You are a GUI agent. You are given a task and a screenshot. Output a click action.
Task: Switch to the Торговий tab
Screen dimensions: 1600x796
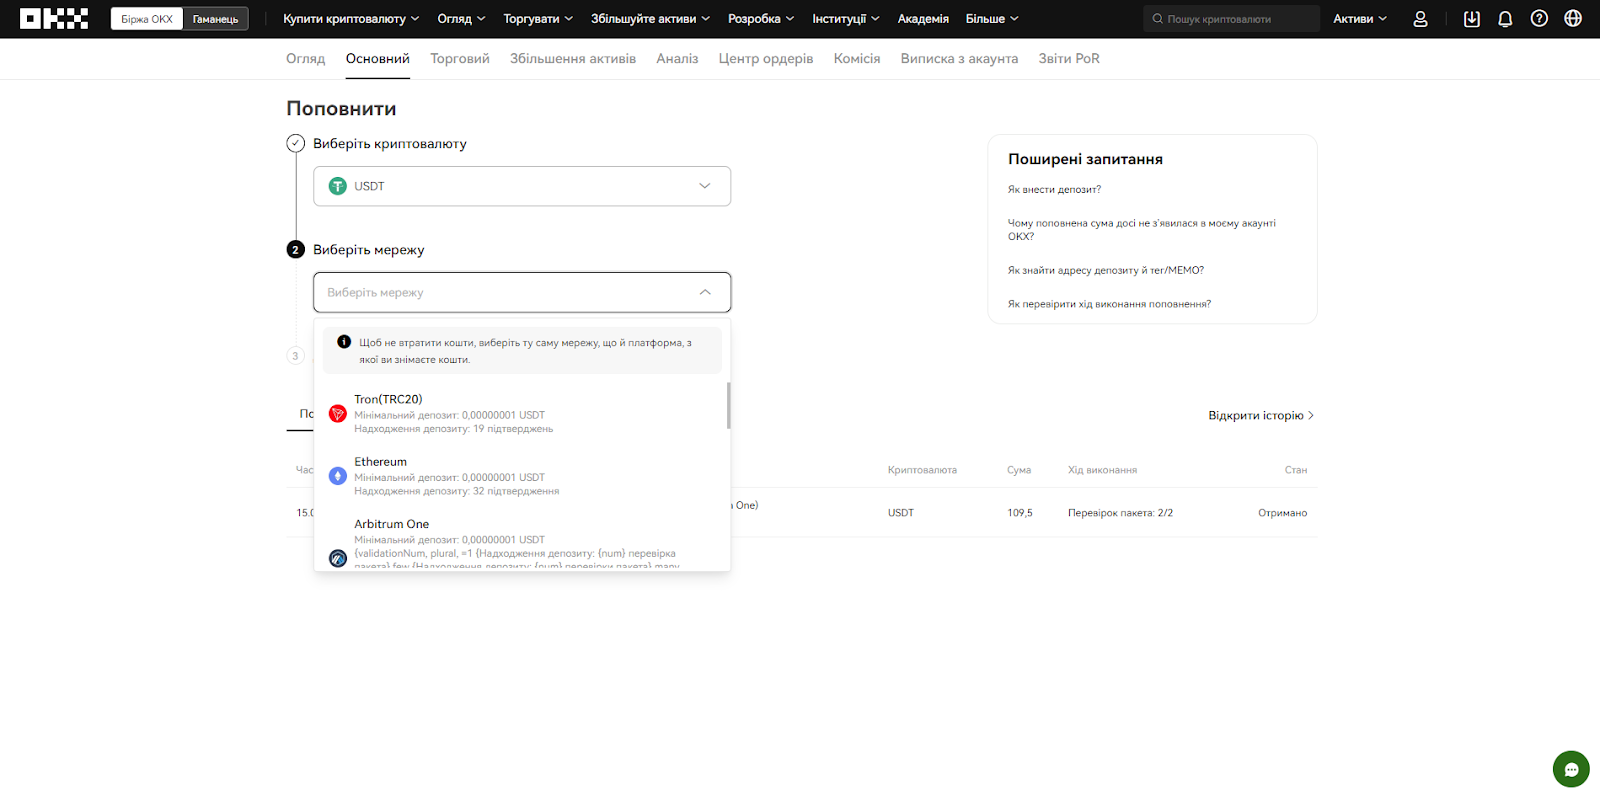pyautogui.click(x=460, y=58)
